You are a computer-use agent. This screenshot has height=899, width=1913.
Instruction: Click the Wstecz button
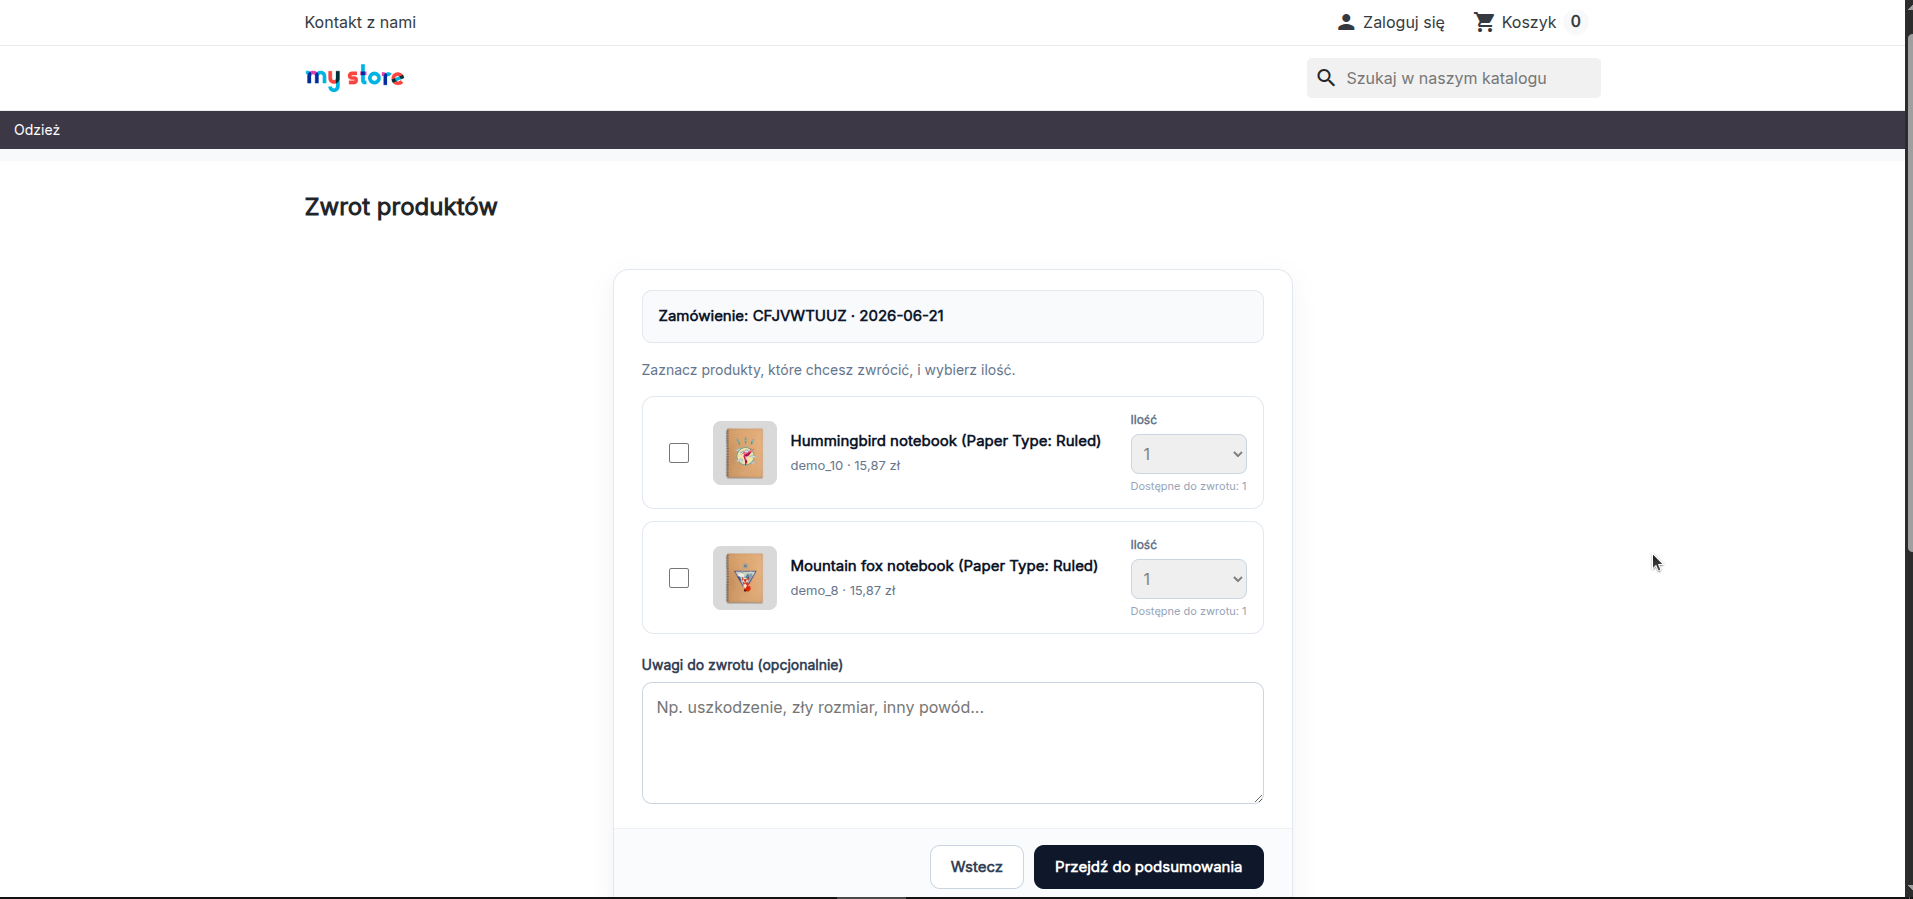[977, 867]
